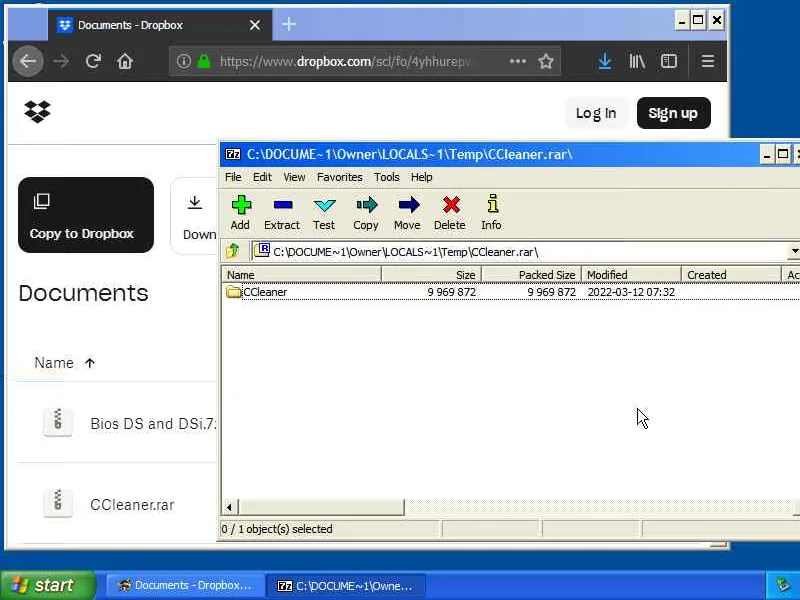This screenshot has width=800, height=600.
Task: Sort by Packed Size column header
Action: point(531,274)
